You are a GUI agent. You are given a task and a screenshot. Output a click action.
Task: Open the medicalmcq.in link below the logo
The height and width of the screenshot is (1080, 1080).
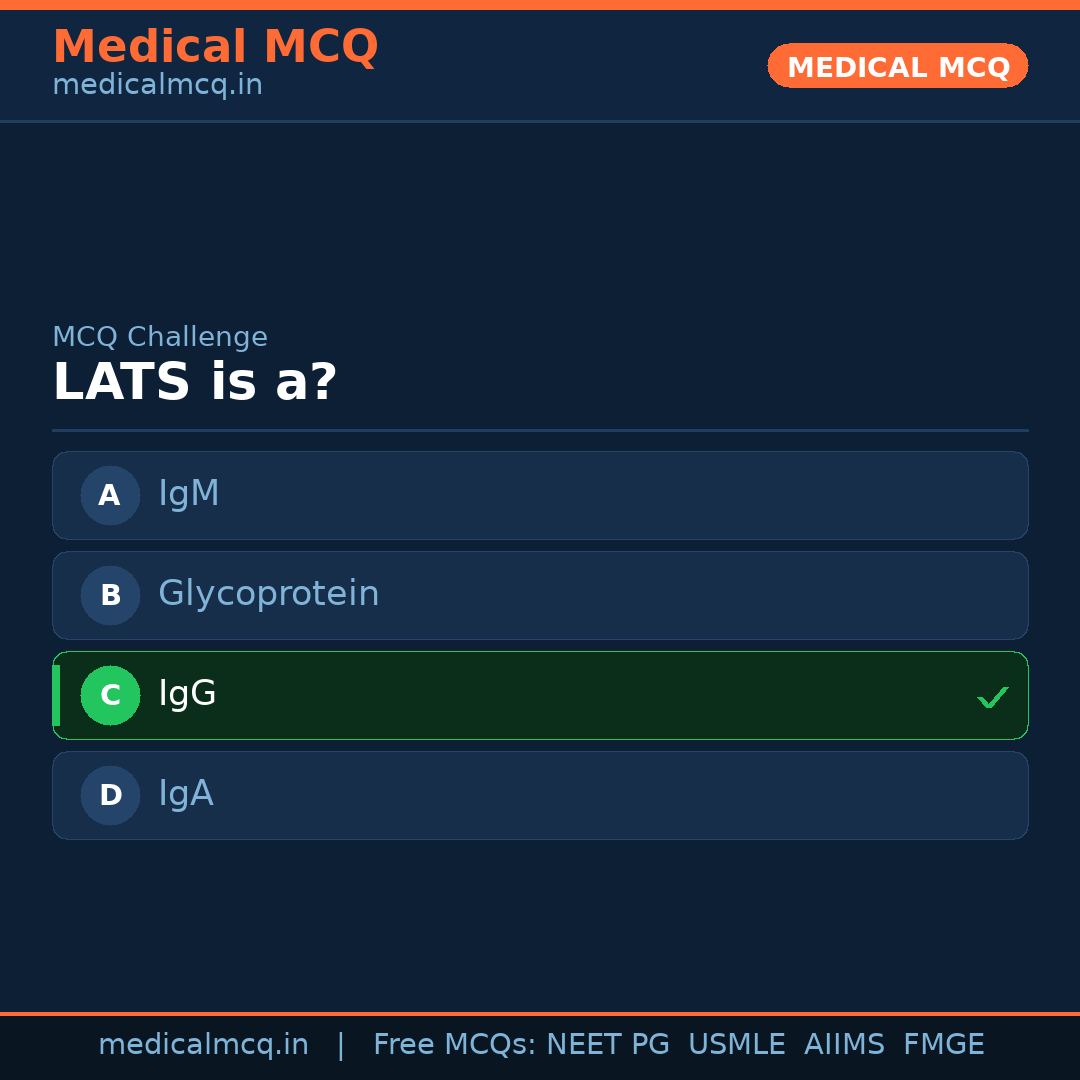coord(157,84)
